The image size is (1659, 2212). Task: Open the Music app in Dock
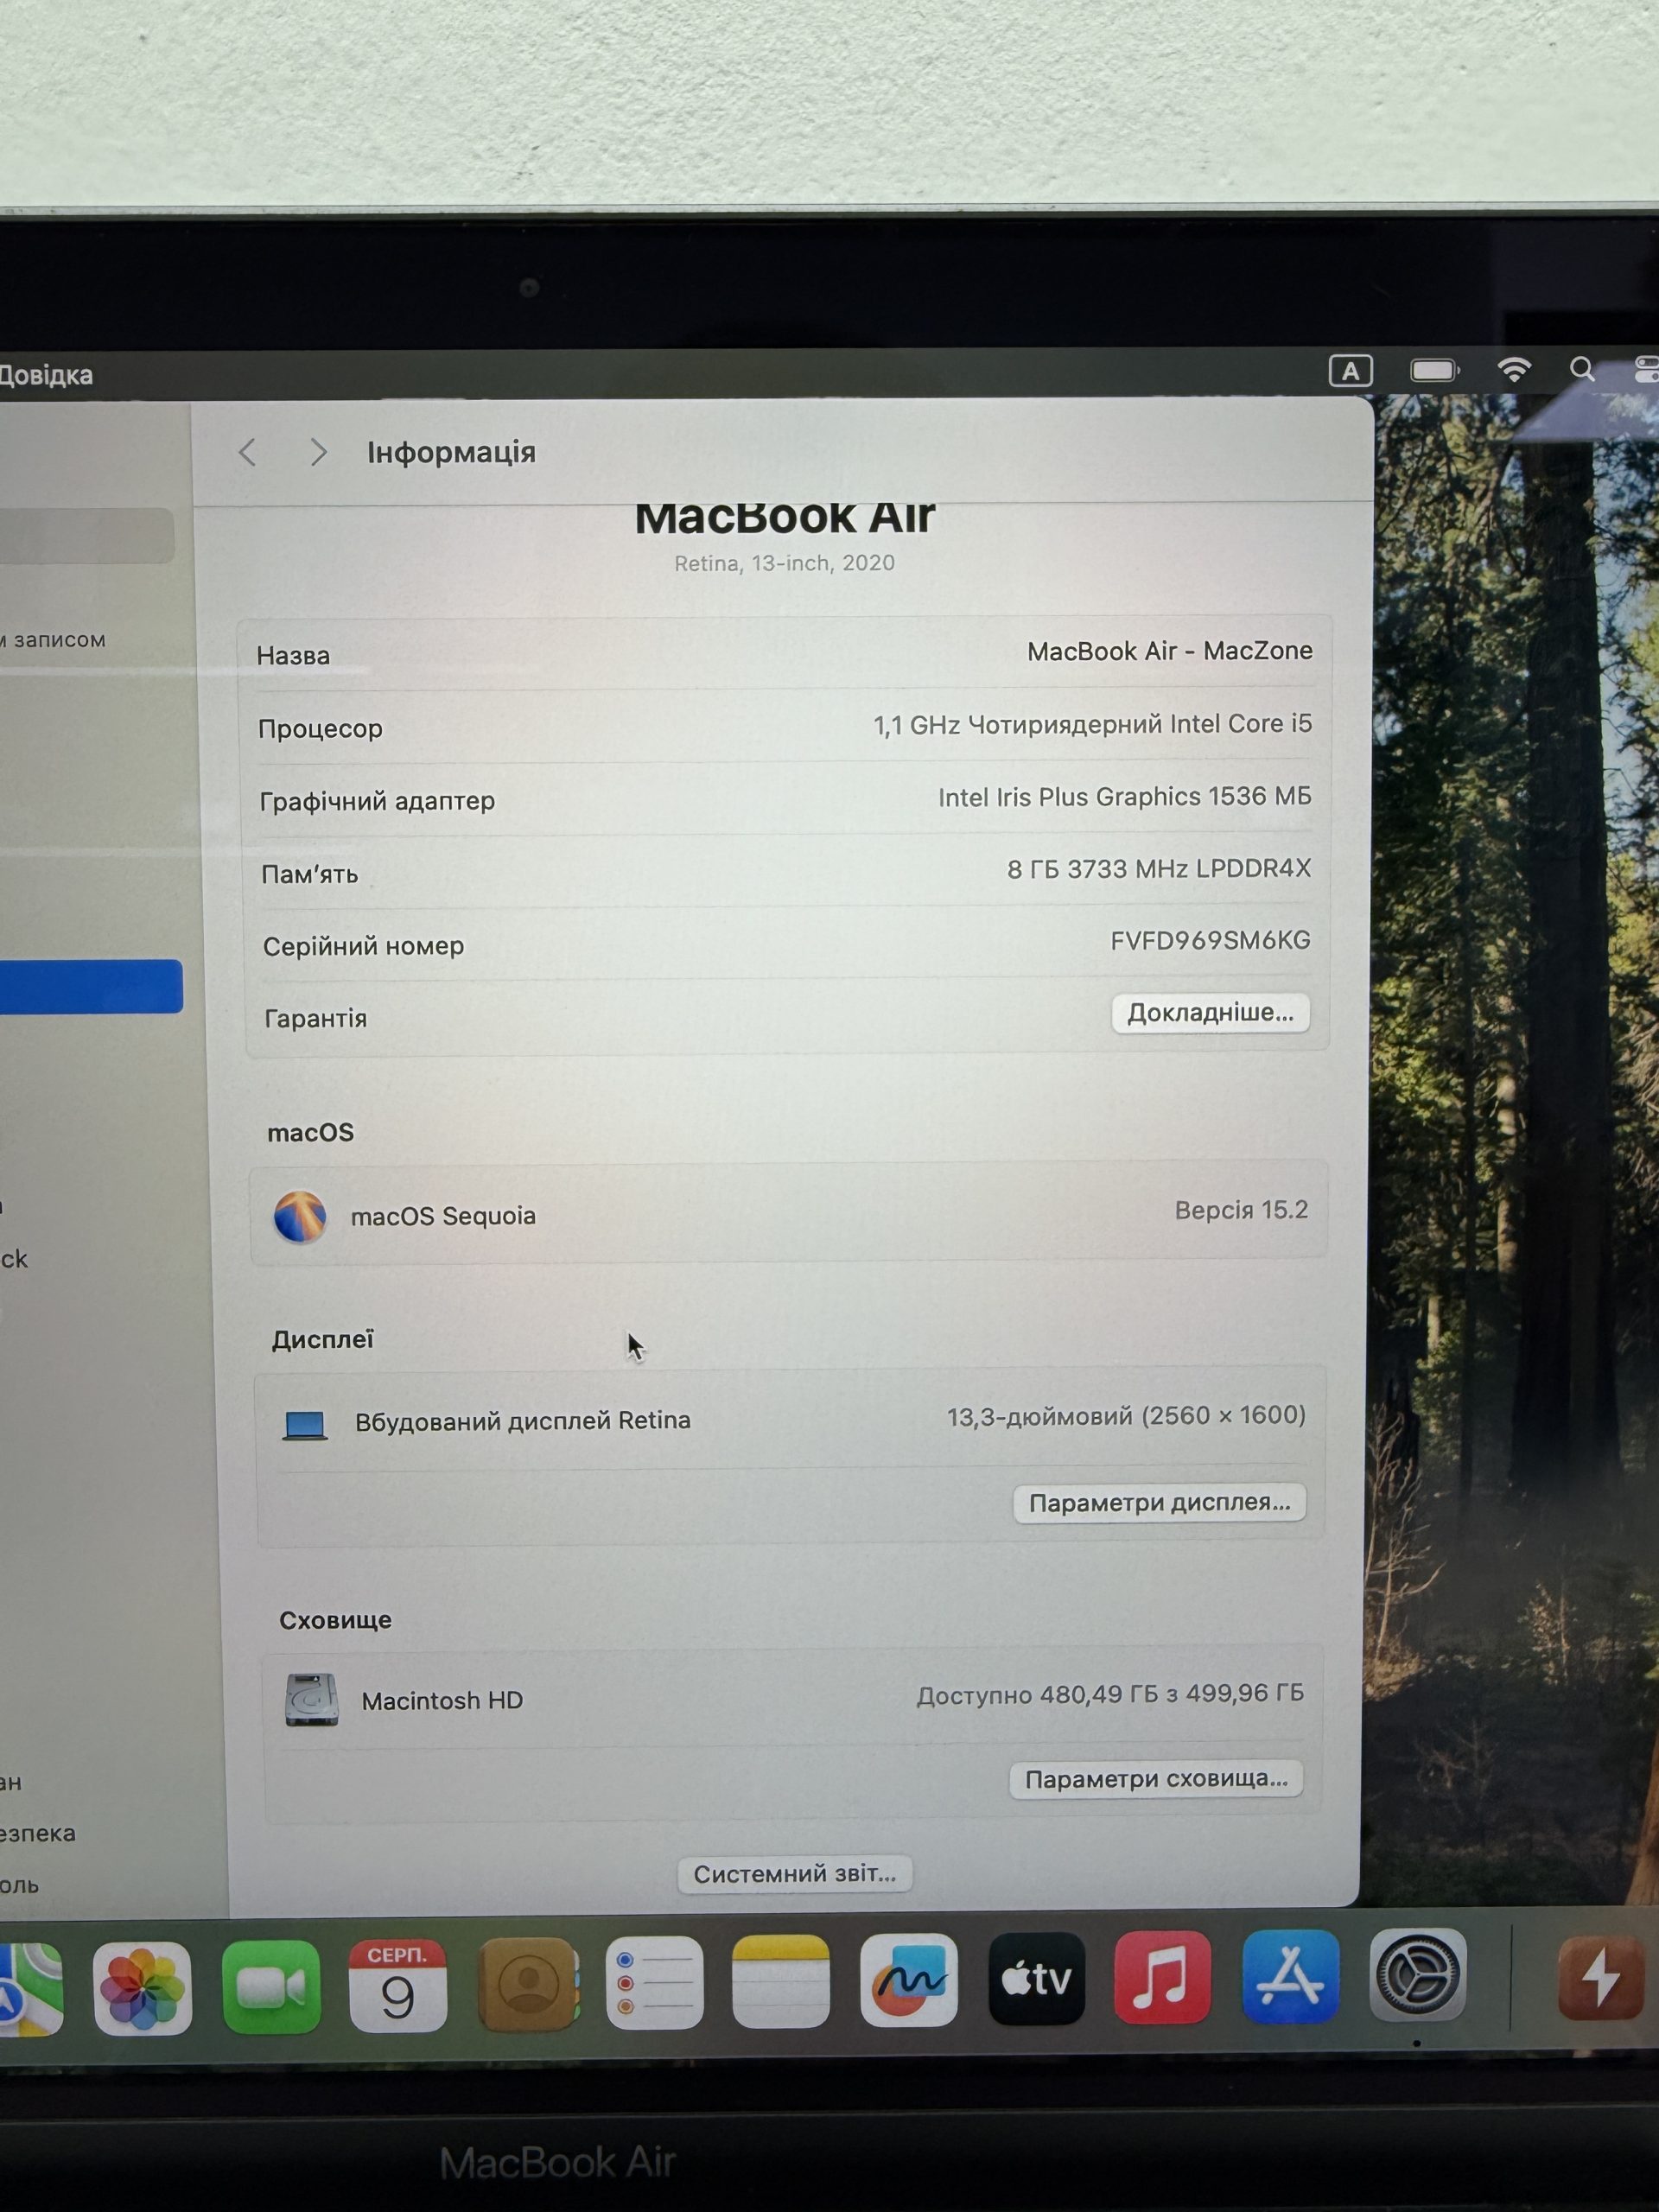[x=1162, y=1977]
